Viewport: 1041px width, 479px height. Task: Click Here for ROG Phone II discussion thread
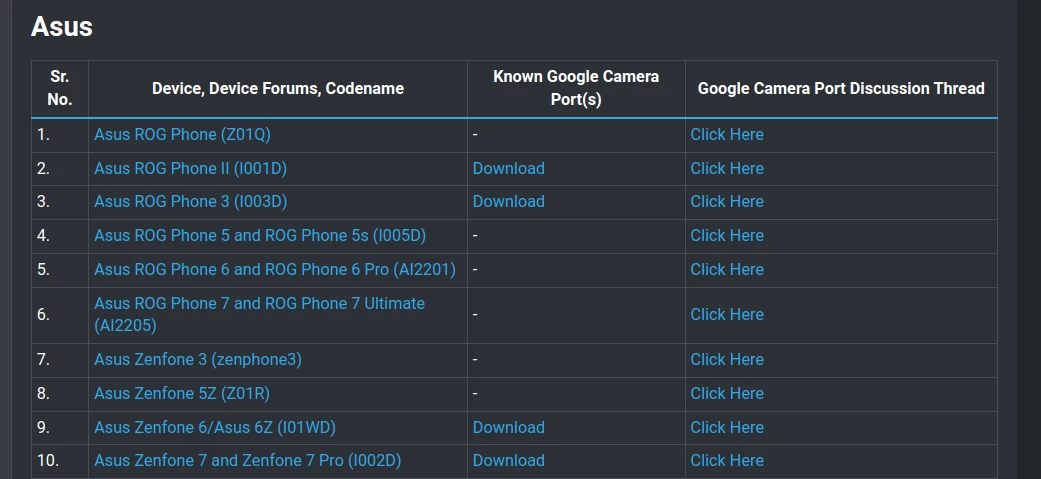click(726, 168)
